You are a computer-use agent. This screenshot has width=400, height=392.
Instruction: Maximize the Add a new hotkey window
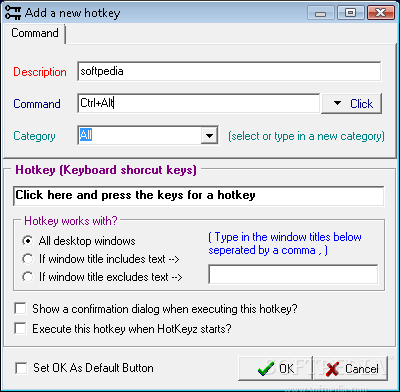(350, 13)
